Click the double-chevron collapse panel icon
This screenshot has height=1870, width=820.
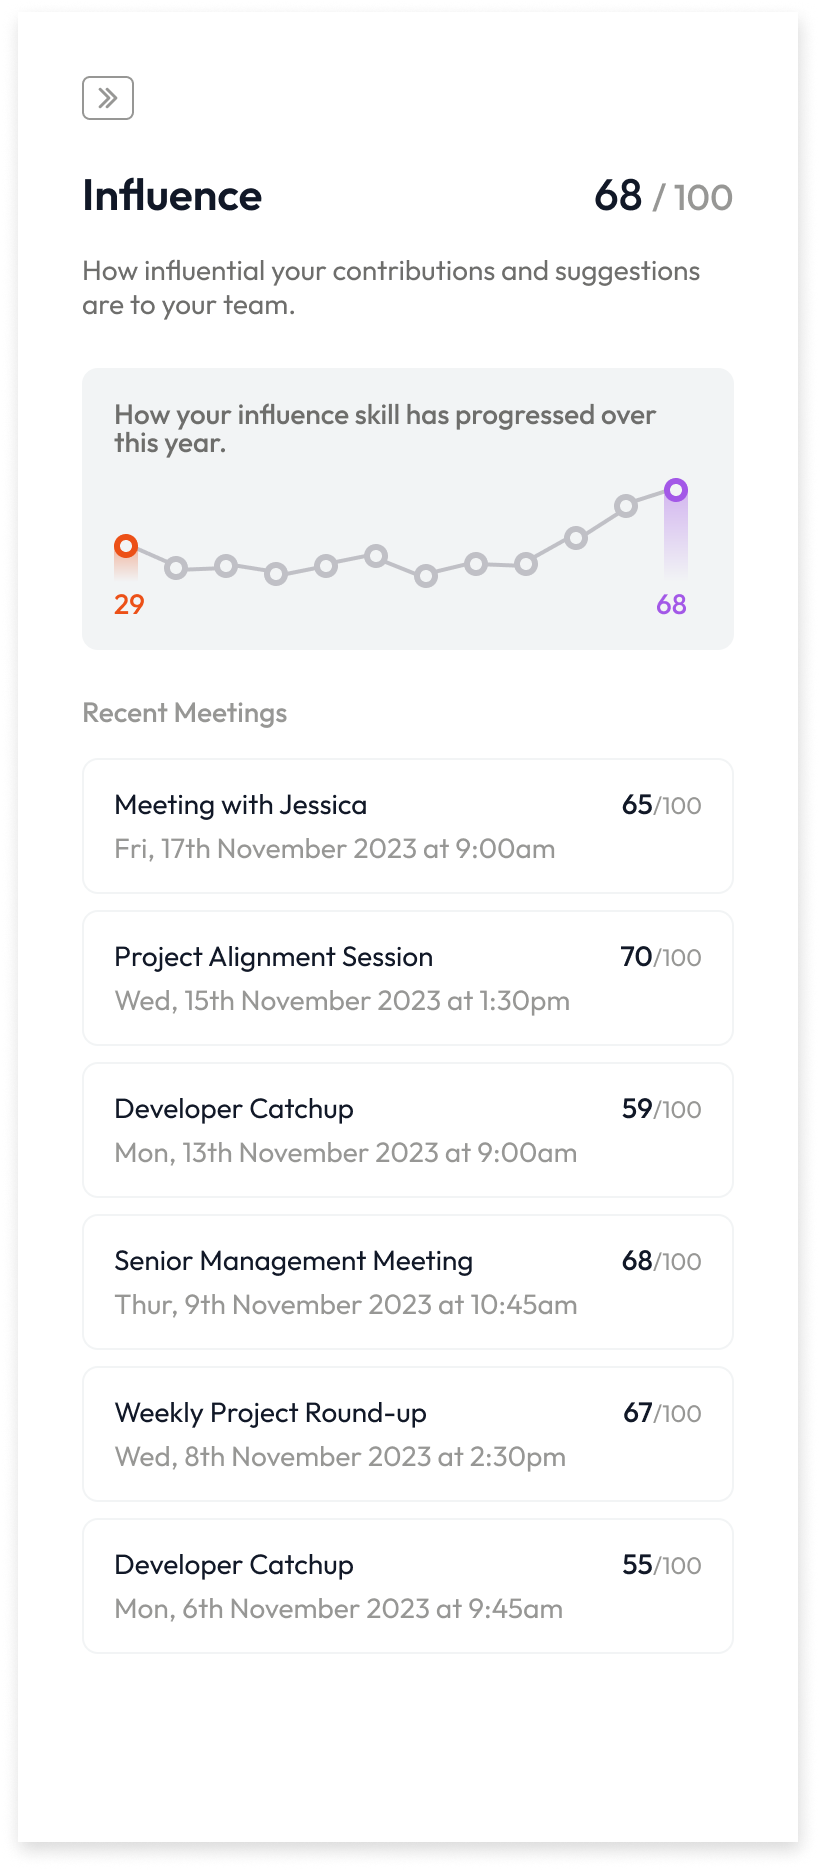pos(108,98)
